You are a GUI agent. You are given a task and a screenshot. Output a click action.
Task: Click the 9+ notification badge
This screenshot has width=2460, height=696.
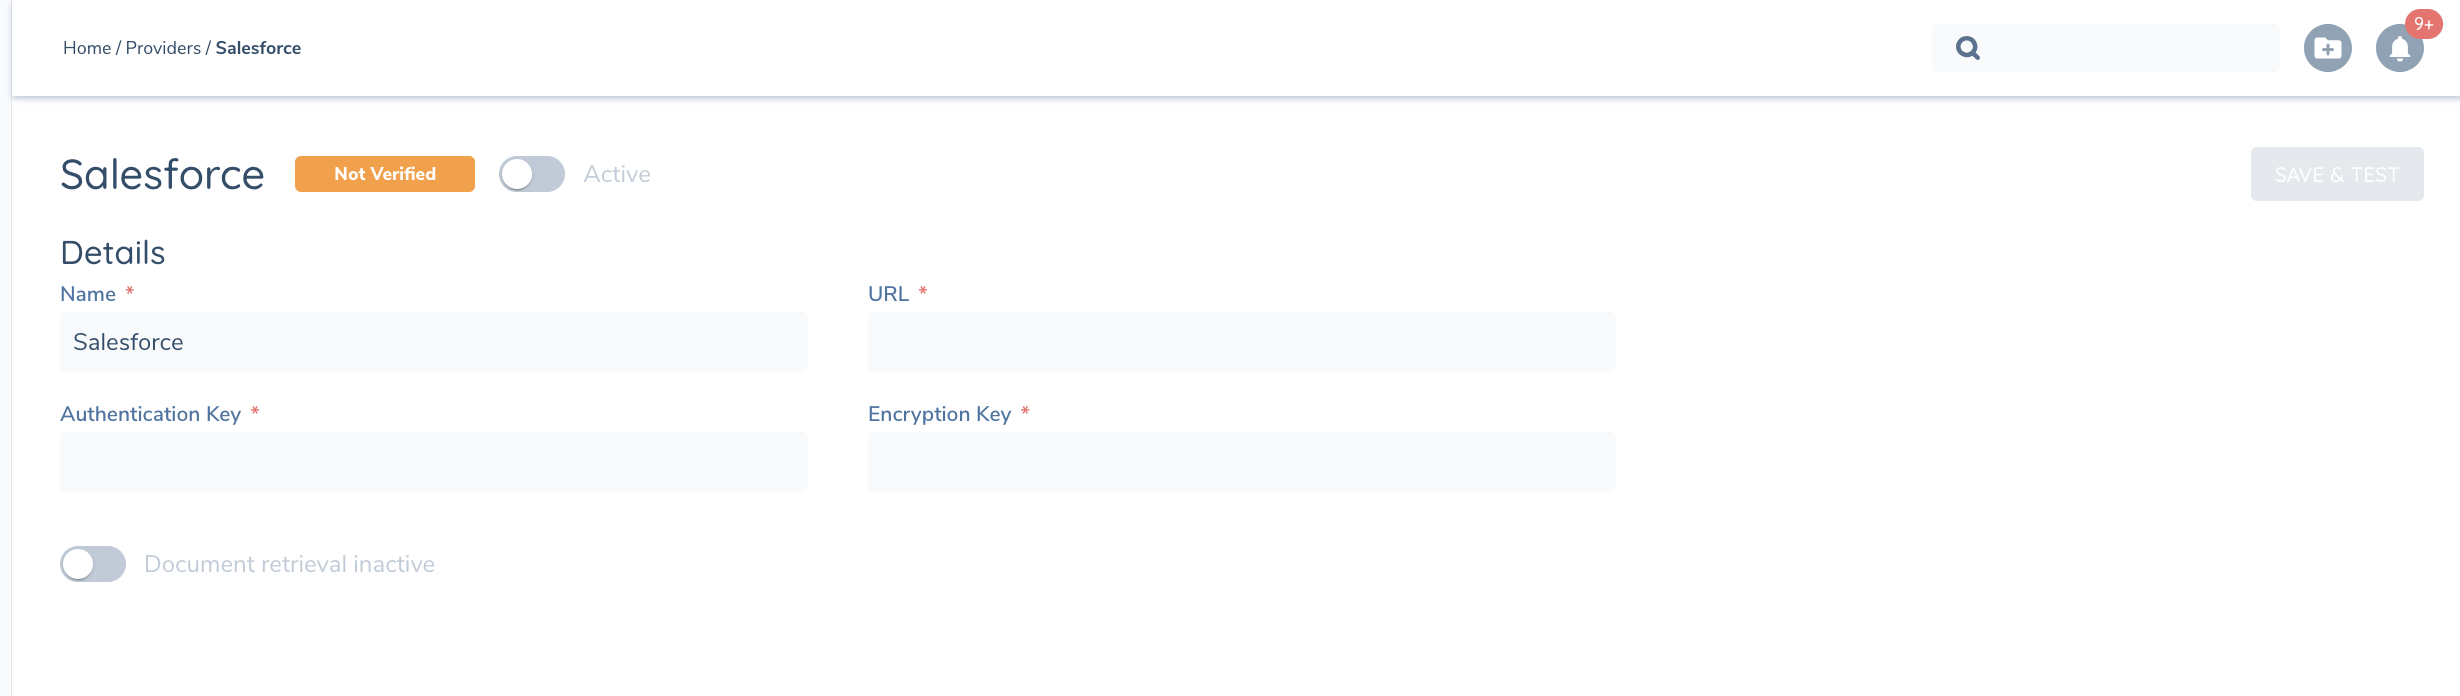(x=2424, y=24)
